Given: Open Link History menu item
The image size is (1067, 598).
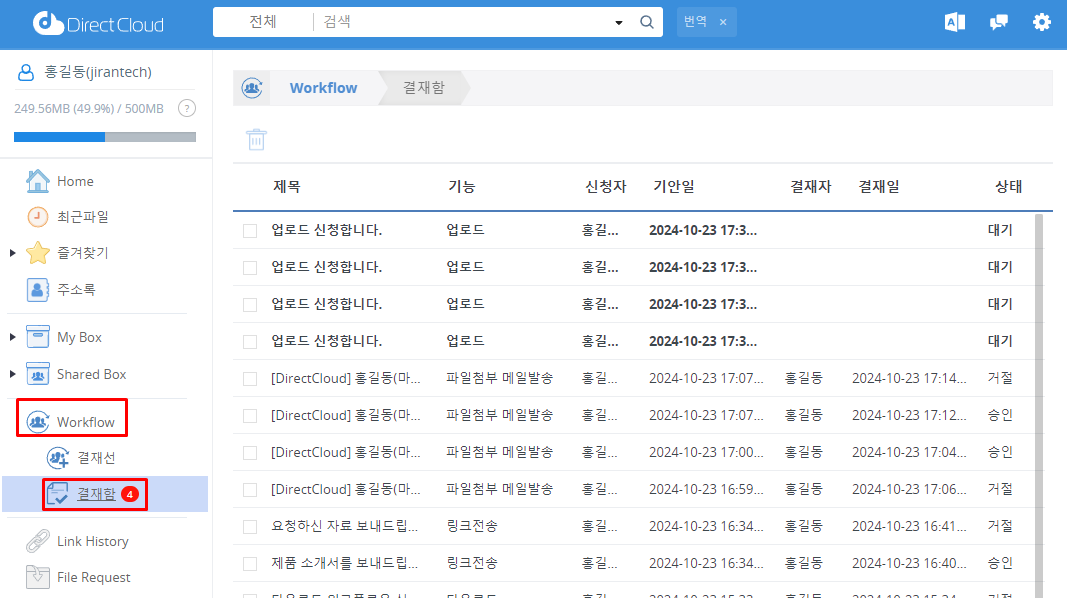Looking at the screenshot, I should tap(93, 542).
